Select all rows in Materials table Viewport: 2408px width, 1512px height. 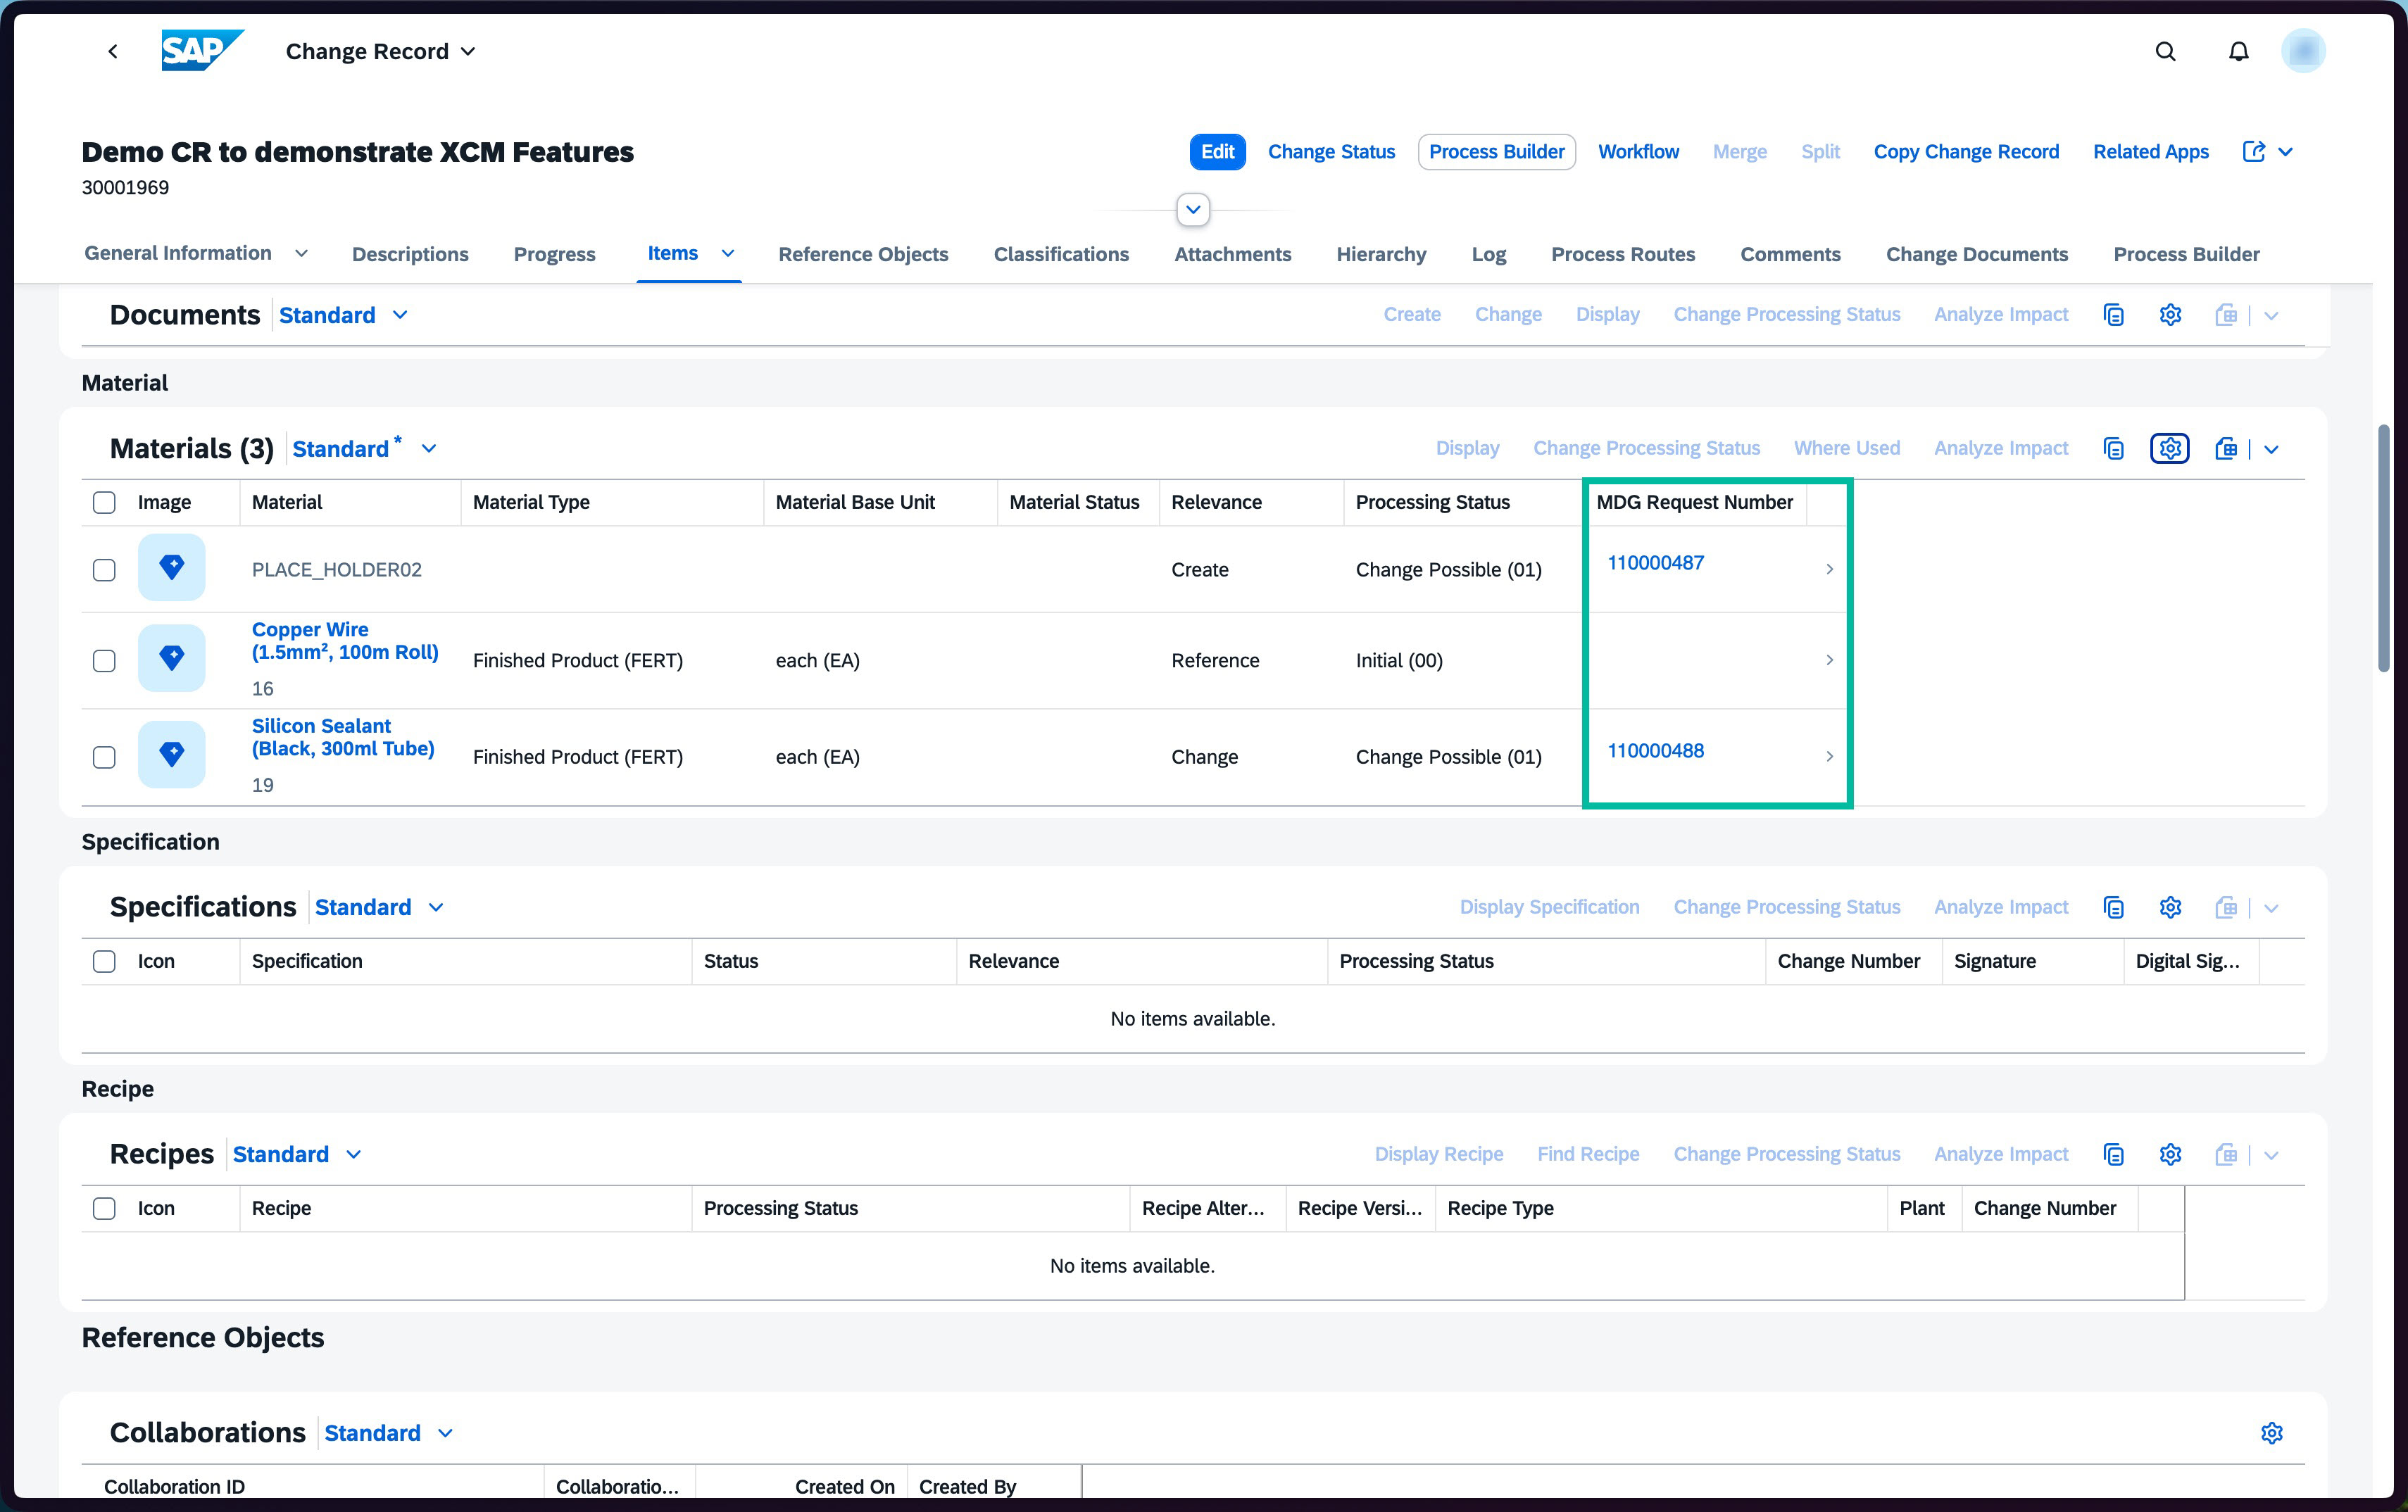(104, 502)
